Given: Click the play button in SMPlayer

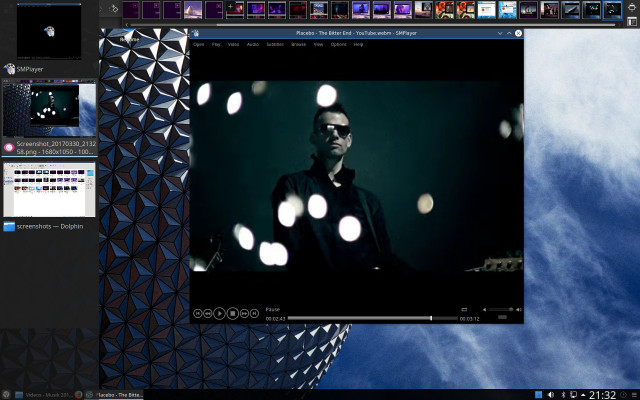Looking at the screenshot, I should point(220,313).
